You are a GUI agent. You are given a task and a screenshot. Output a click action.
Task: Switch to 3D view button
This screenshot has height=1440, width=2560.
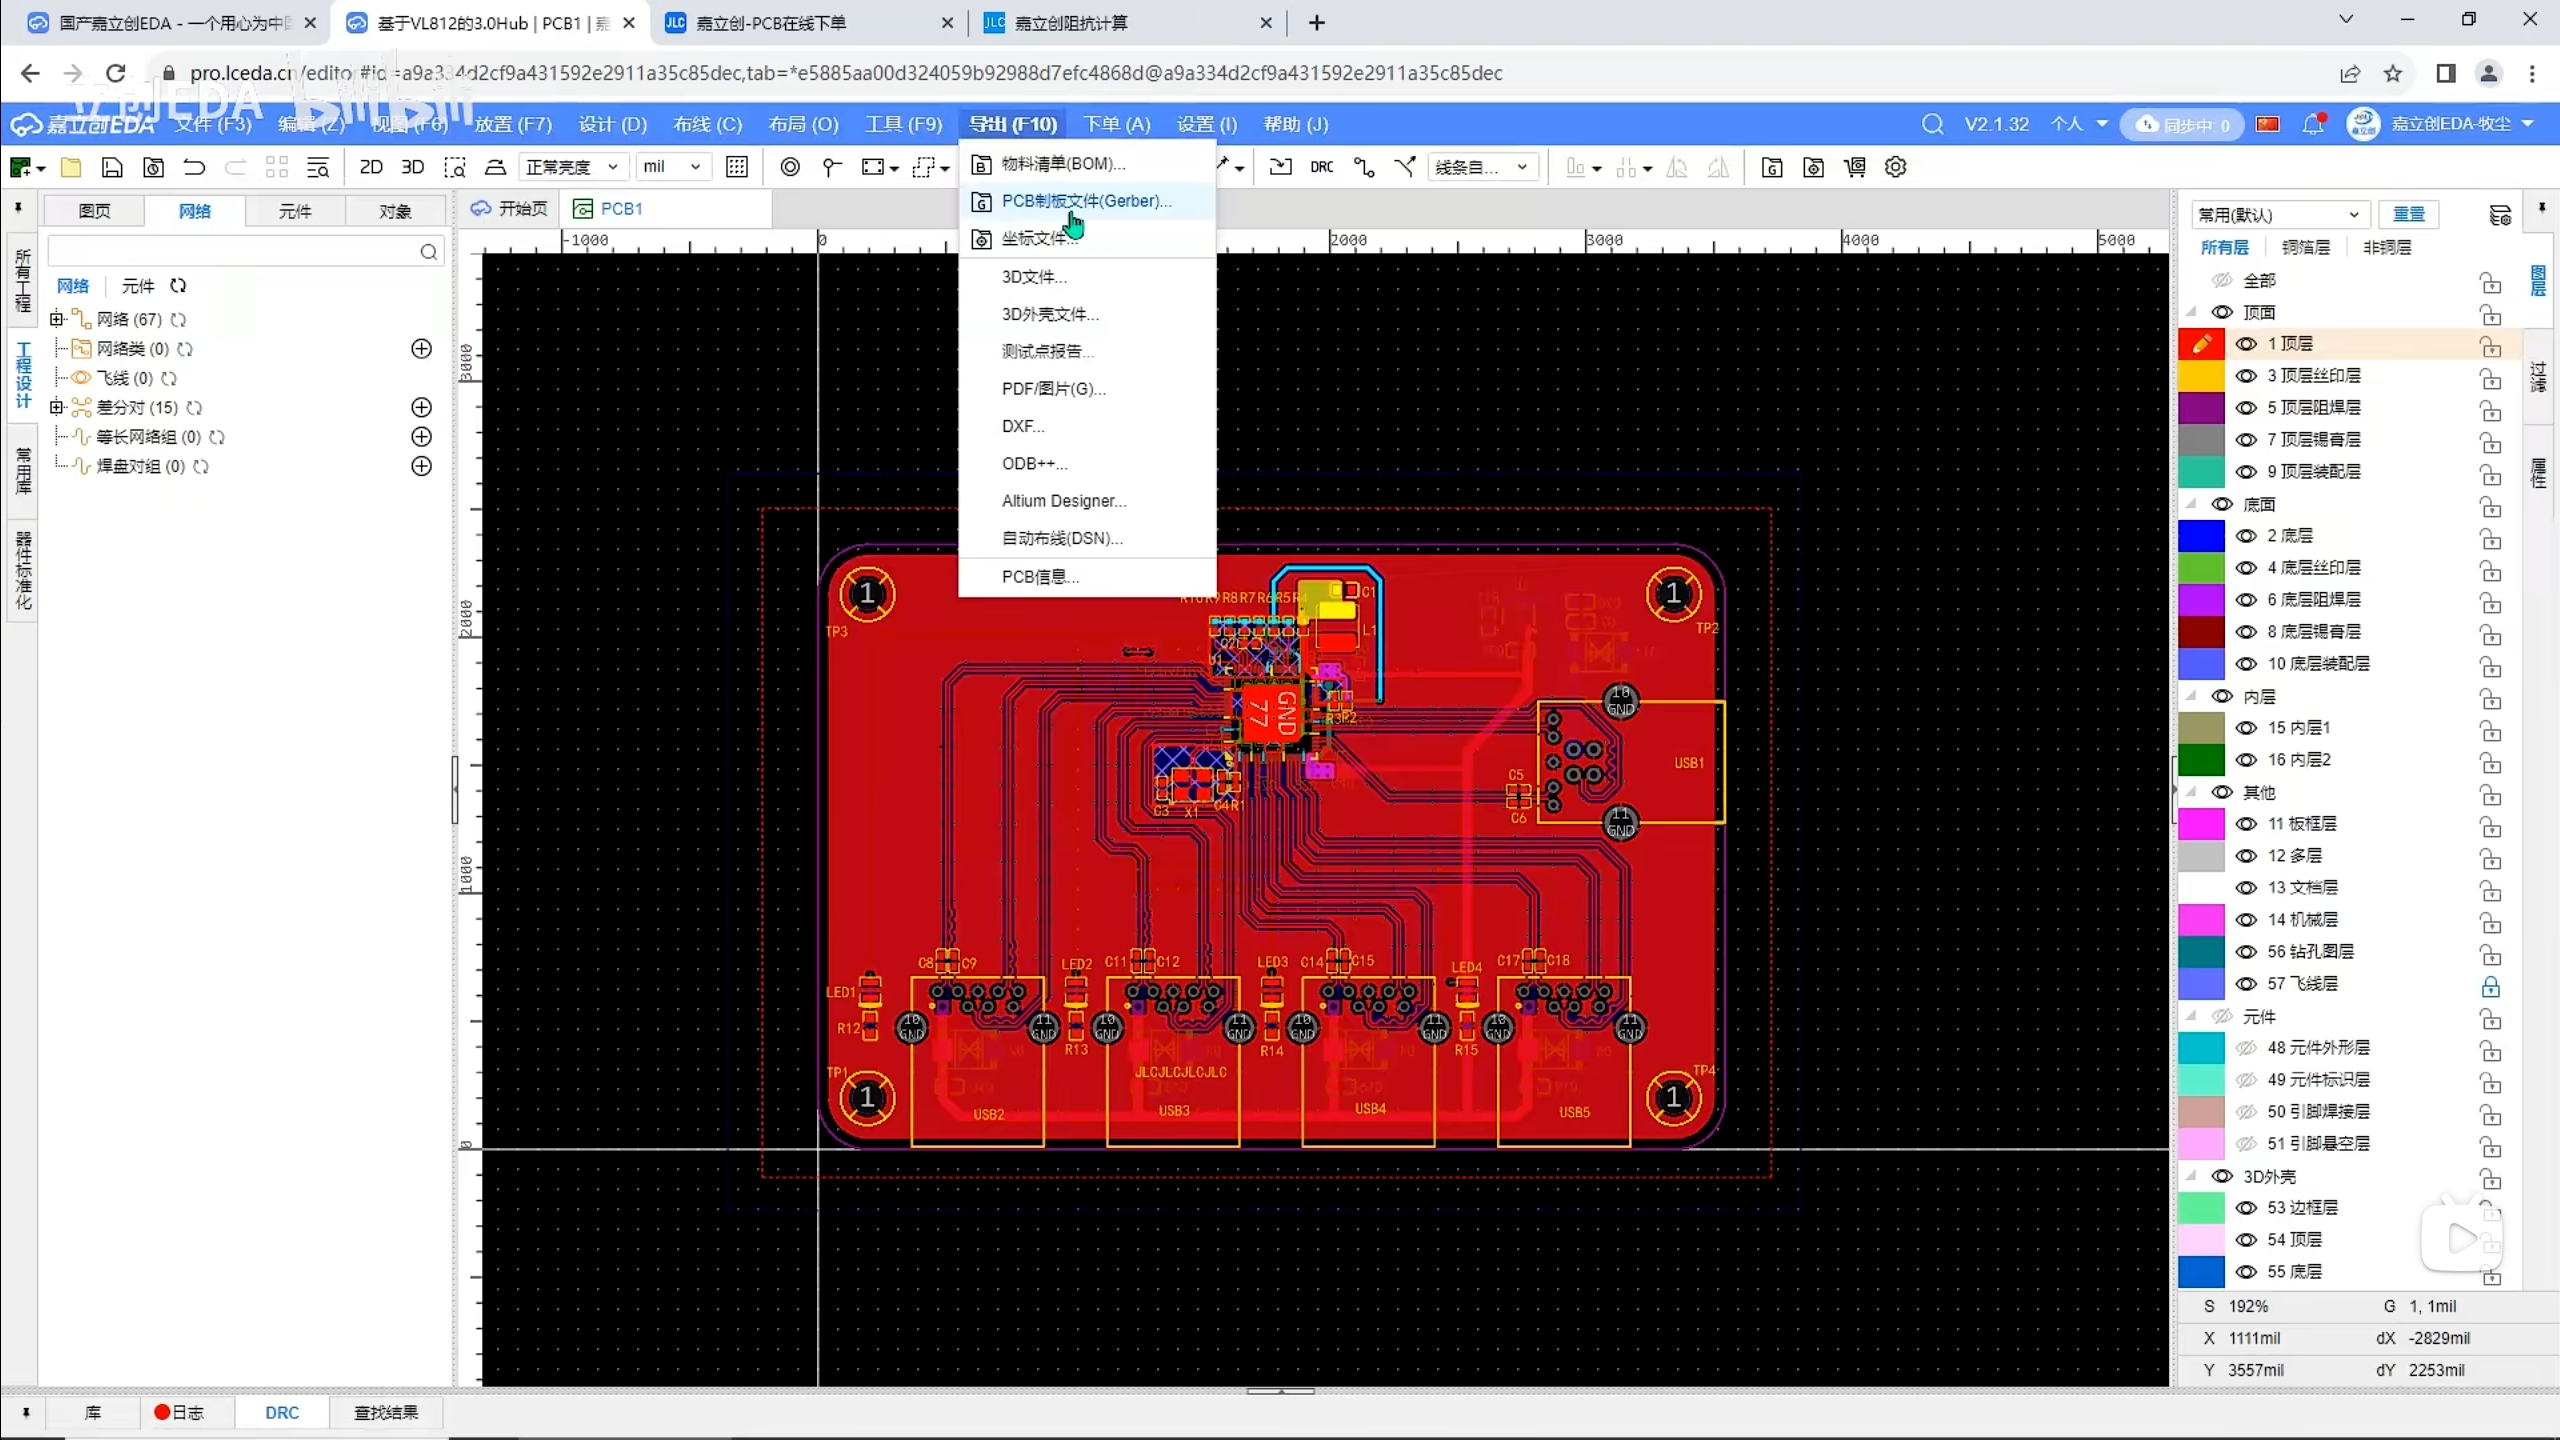click(x=412, y=167)
